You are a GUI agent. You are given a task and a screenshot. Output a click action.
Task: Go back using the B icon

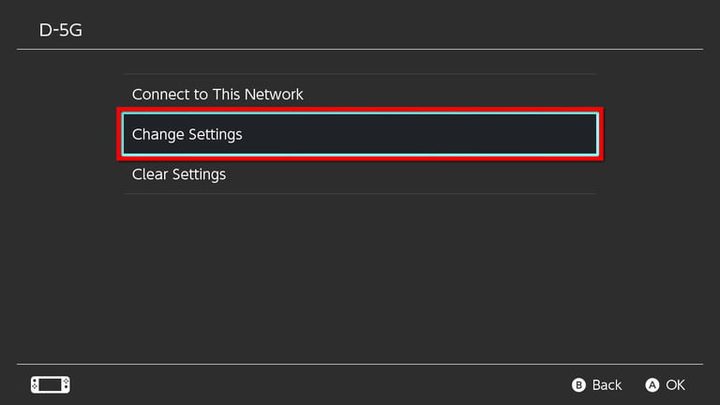coord(578,385)
